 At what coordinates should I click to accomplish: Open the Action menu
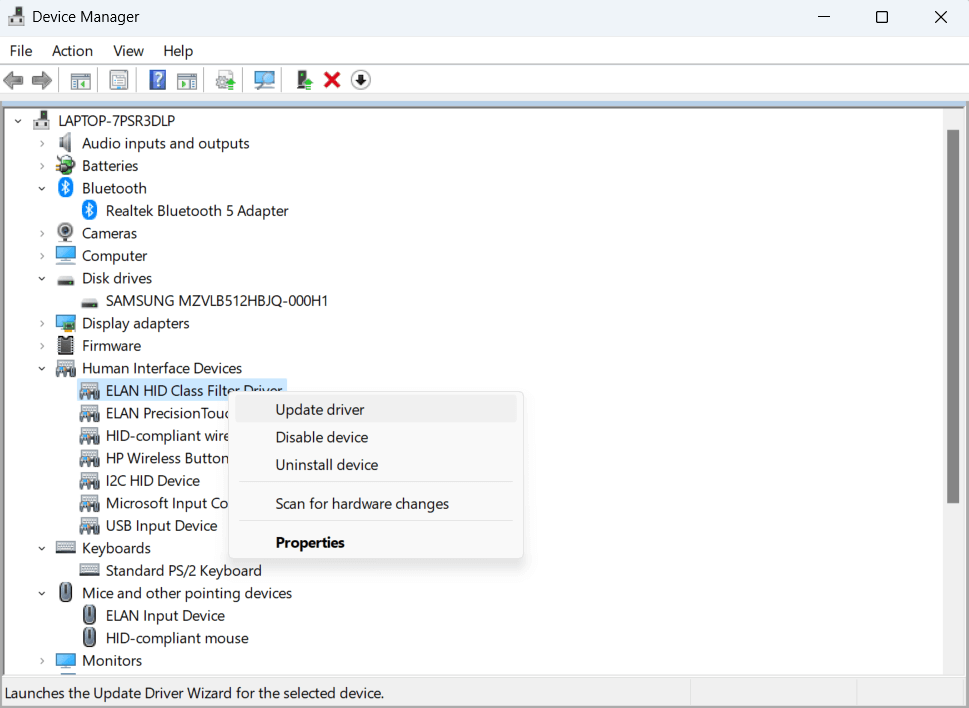click(x=72, y=51)
